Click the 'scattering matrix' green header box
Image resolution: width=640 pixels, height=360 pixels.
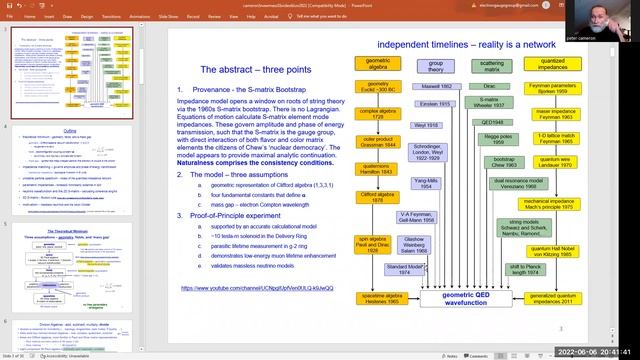tap(492, 66)
